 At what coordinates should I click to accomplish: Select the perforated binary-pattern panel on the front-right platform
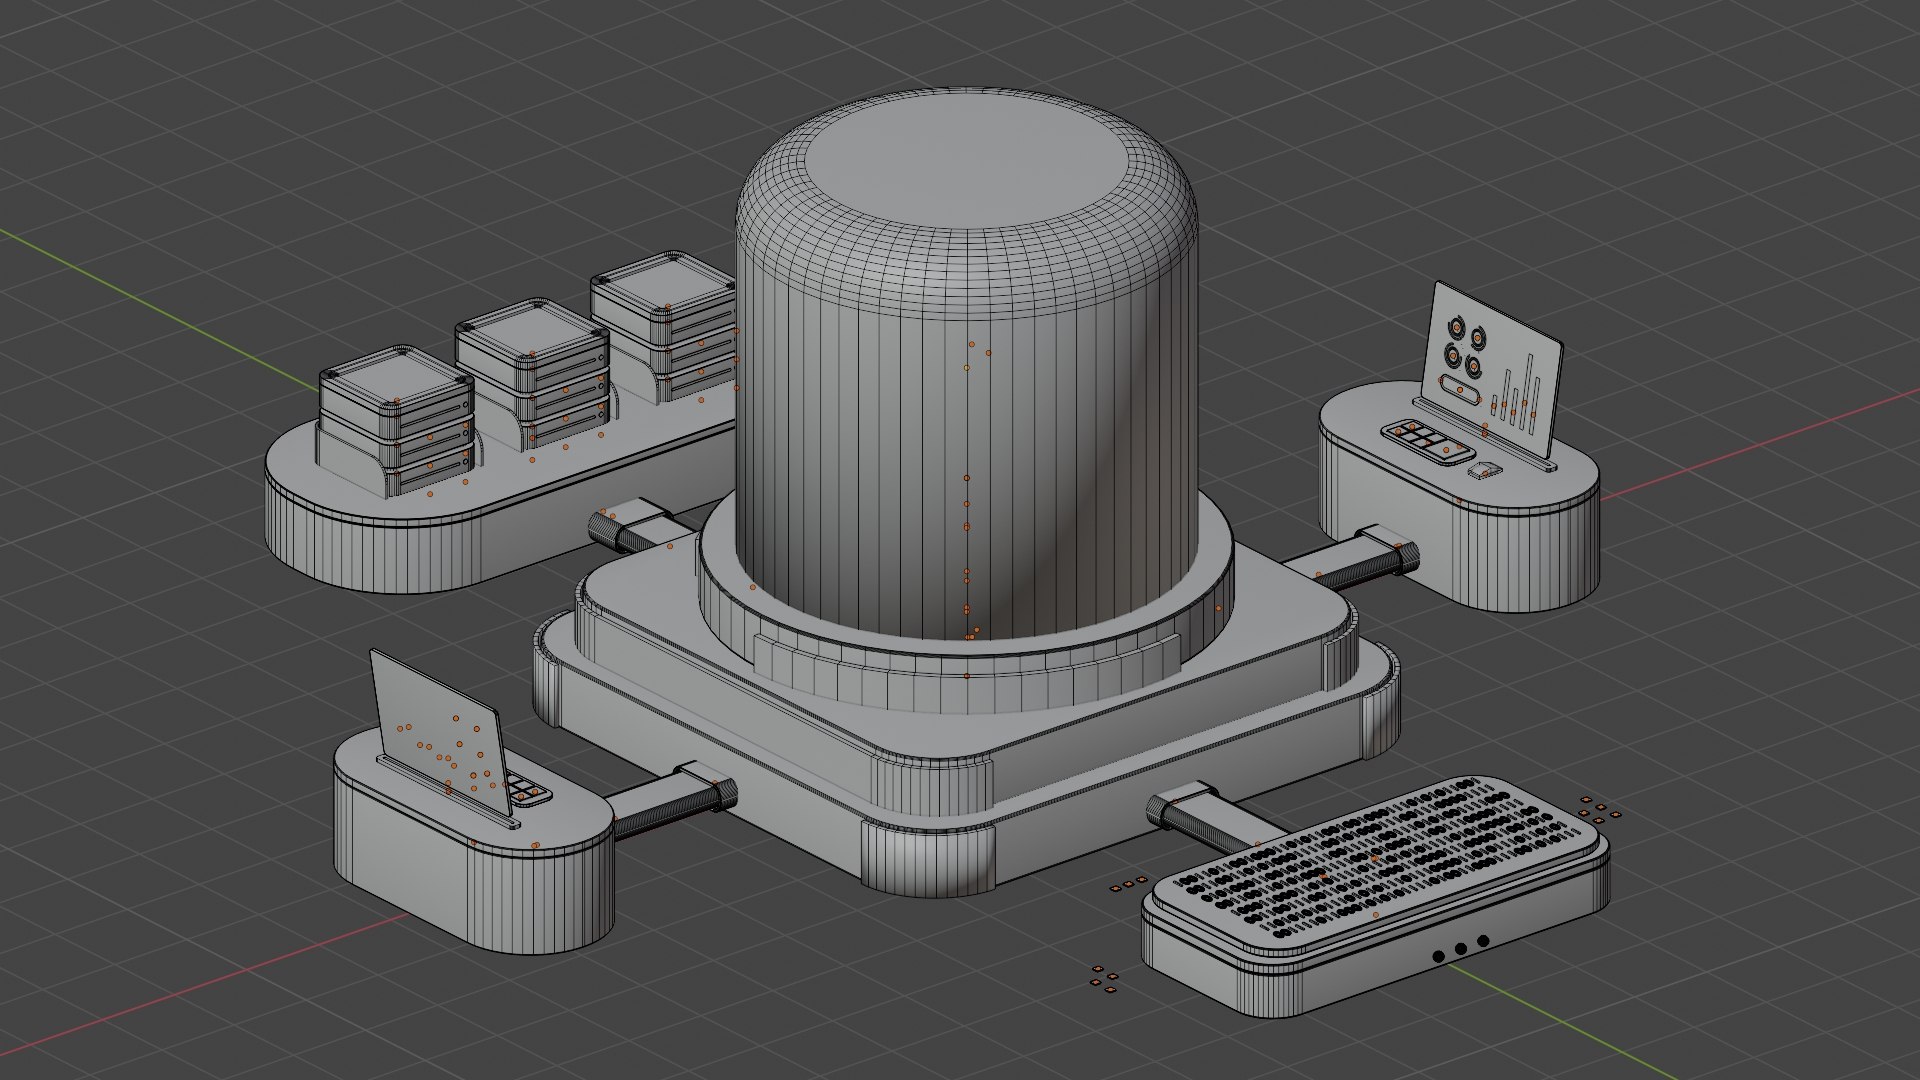click(x=1376, y=863)
